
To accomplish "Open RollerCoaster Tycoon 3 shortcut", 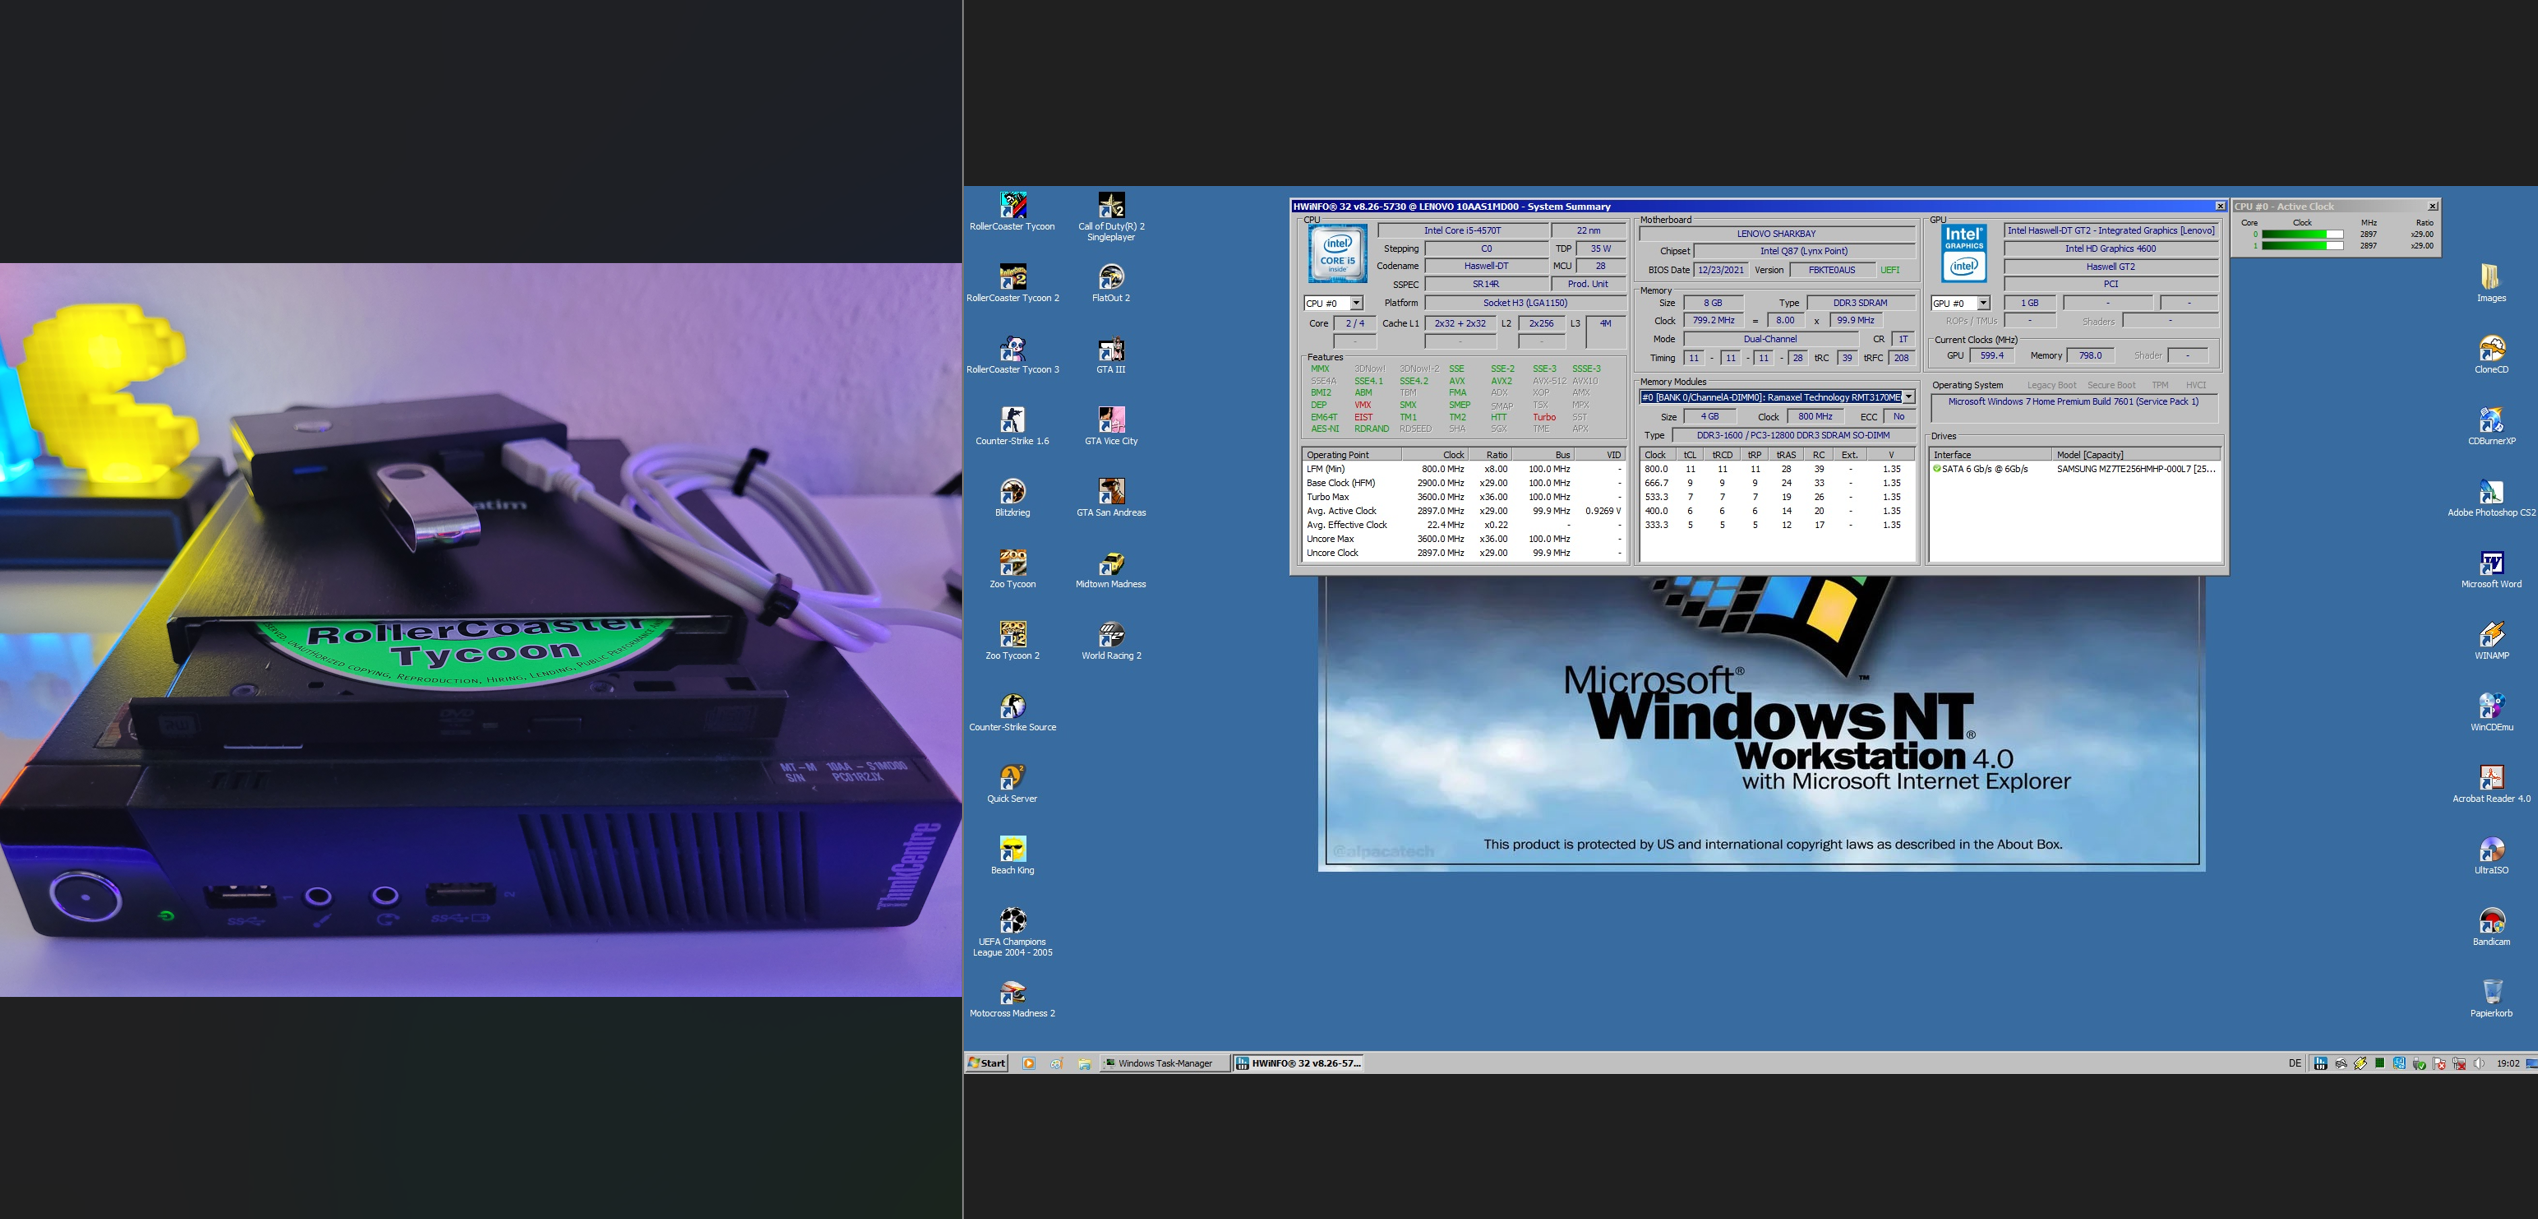I will click(x=1012, y=355).
